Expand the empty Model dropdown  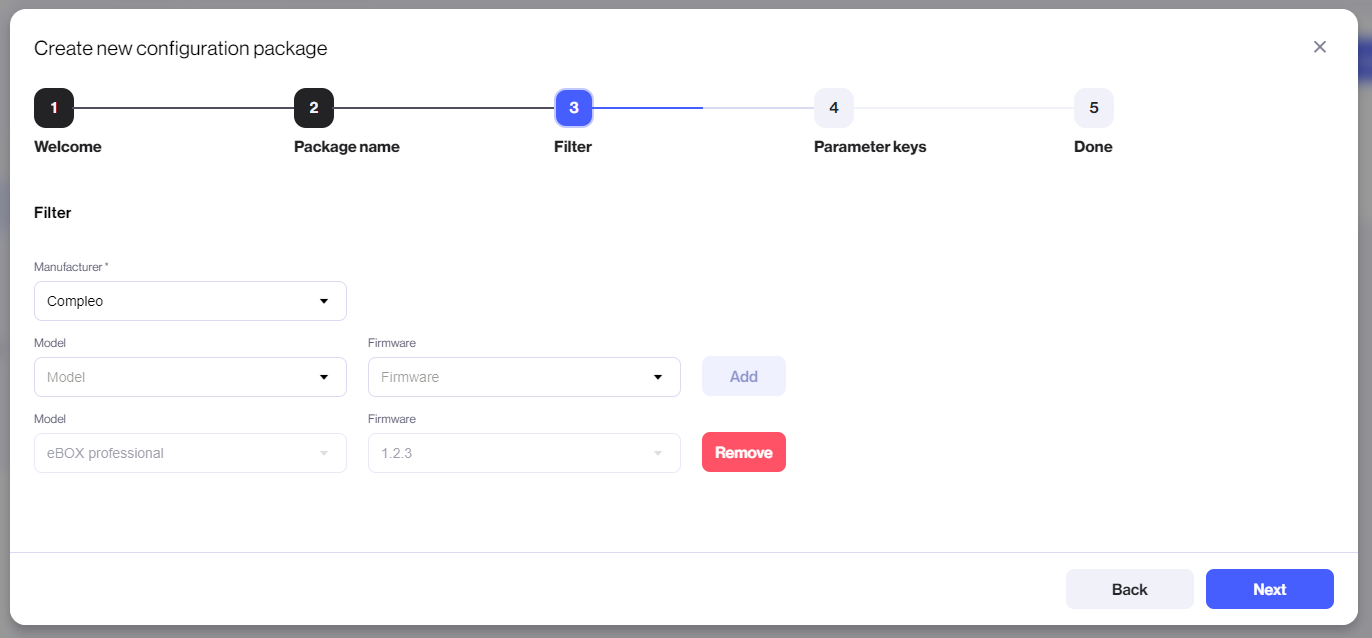pos(190,377)
